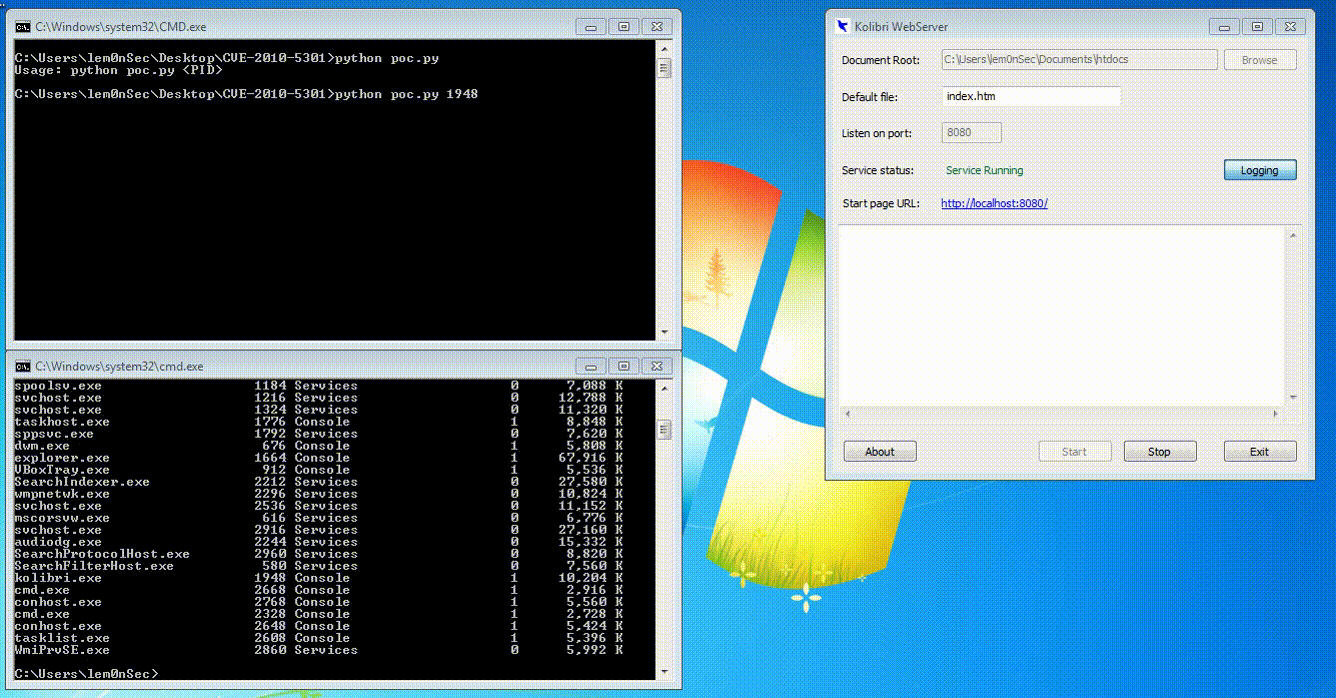Click the VBoxTray.exe row in tasklist

point(319,470)
